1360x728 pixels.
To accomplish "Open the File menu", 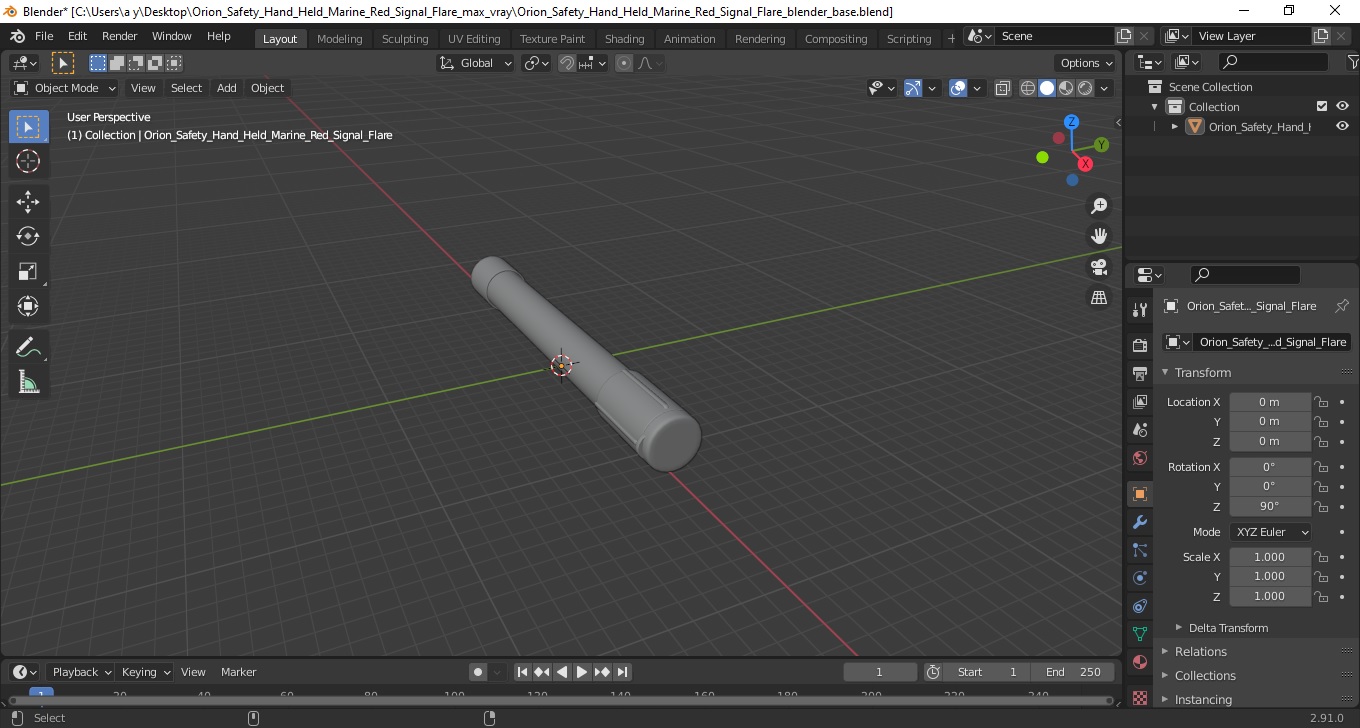I will (44, 36).
